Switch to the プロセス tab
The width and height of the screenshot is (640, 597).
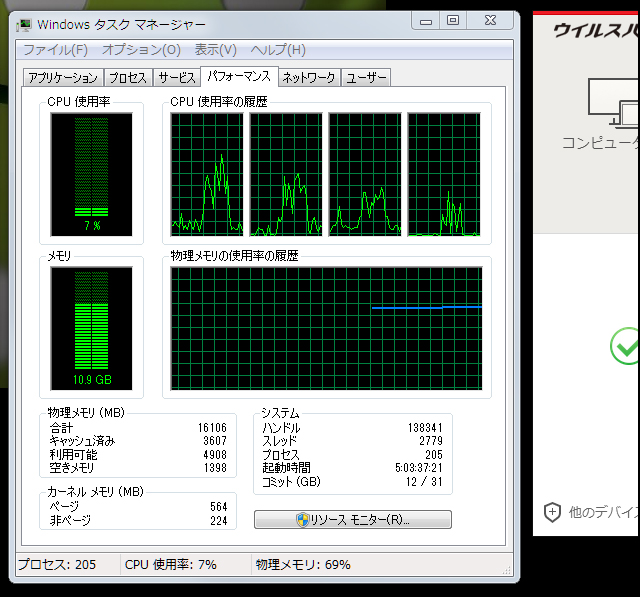coord(127,78)
